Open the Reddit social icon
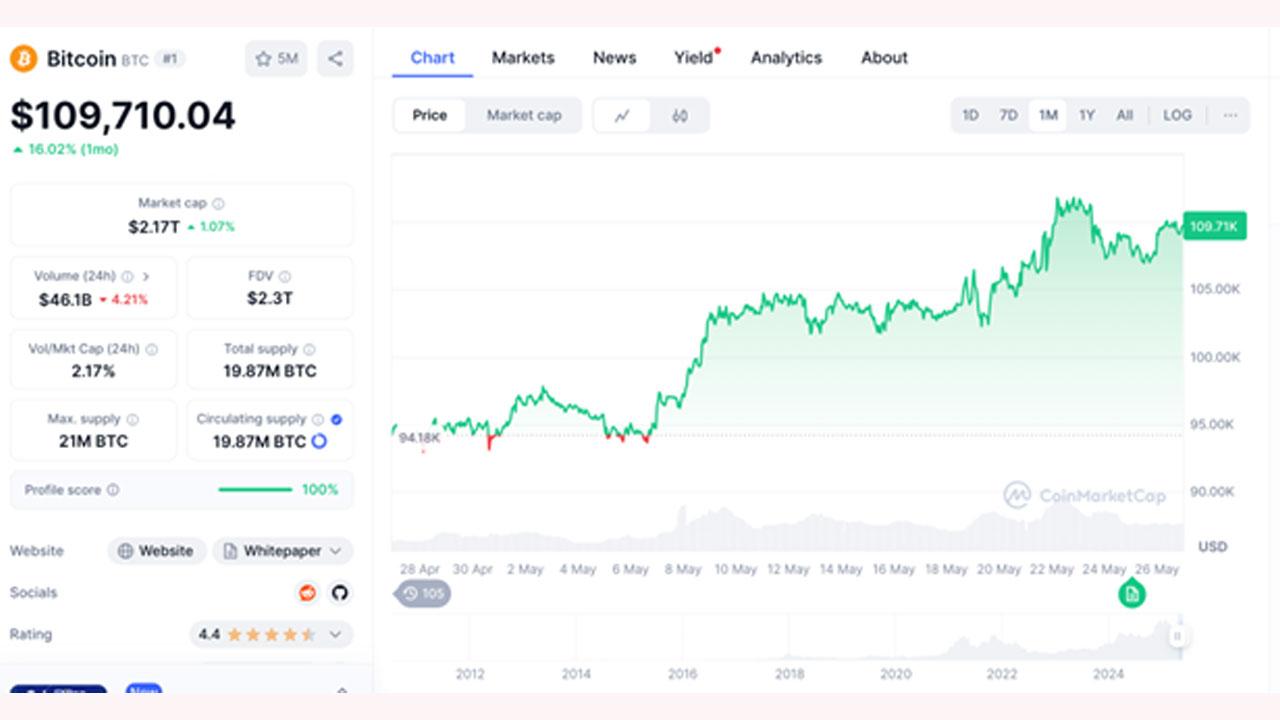1280x720 pixels. [307, 593]
